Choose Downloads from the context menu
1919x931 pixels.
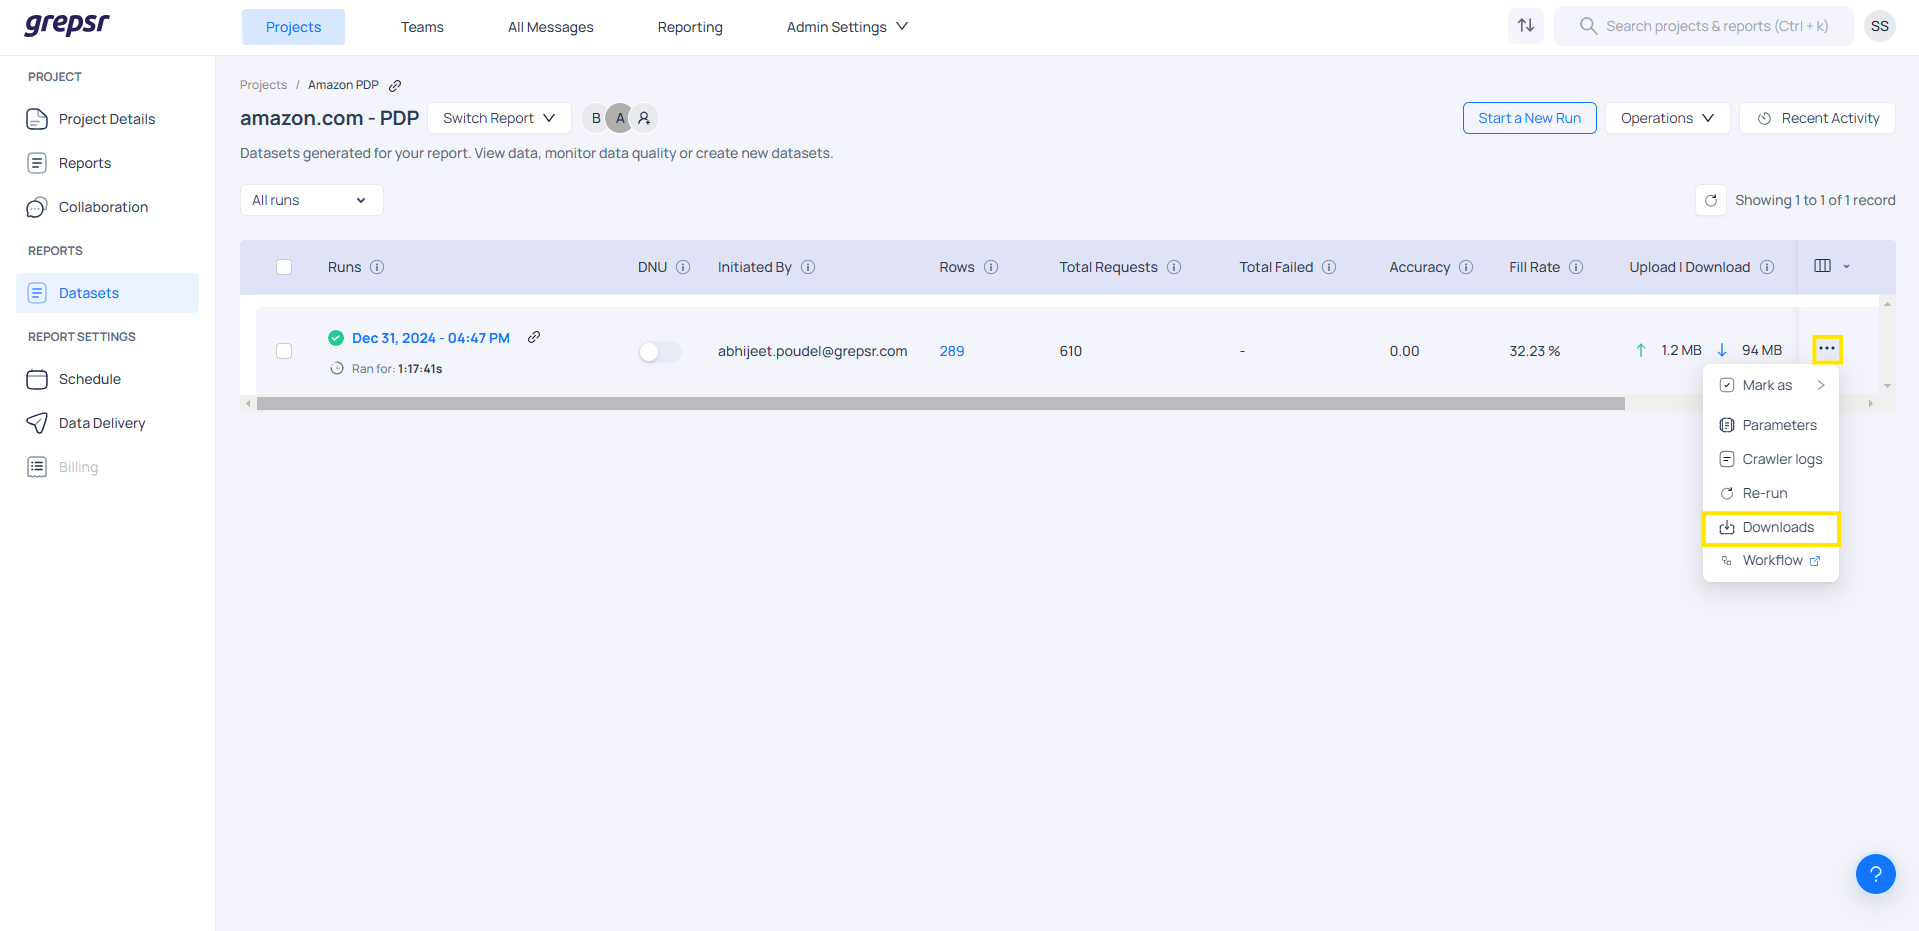coord(1770,527)
